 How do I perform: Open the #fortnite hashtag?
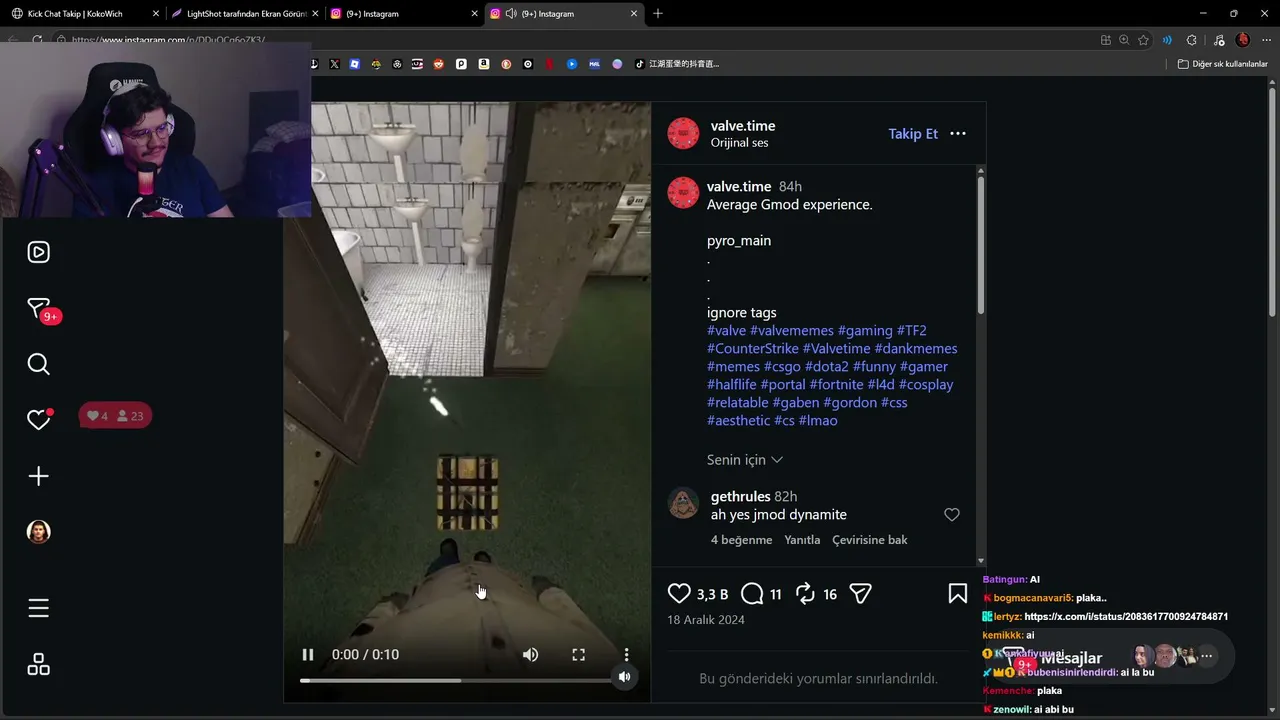point(837,384)
